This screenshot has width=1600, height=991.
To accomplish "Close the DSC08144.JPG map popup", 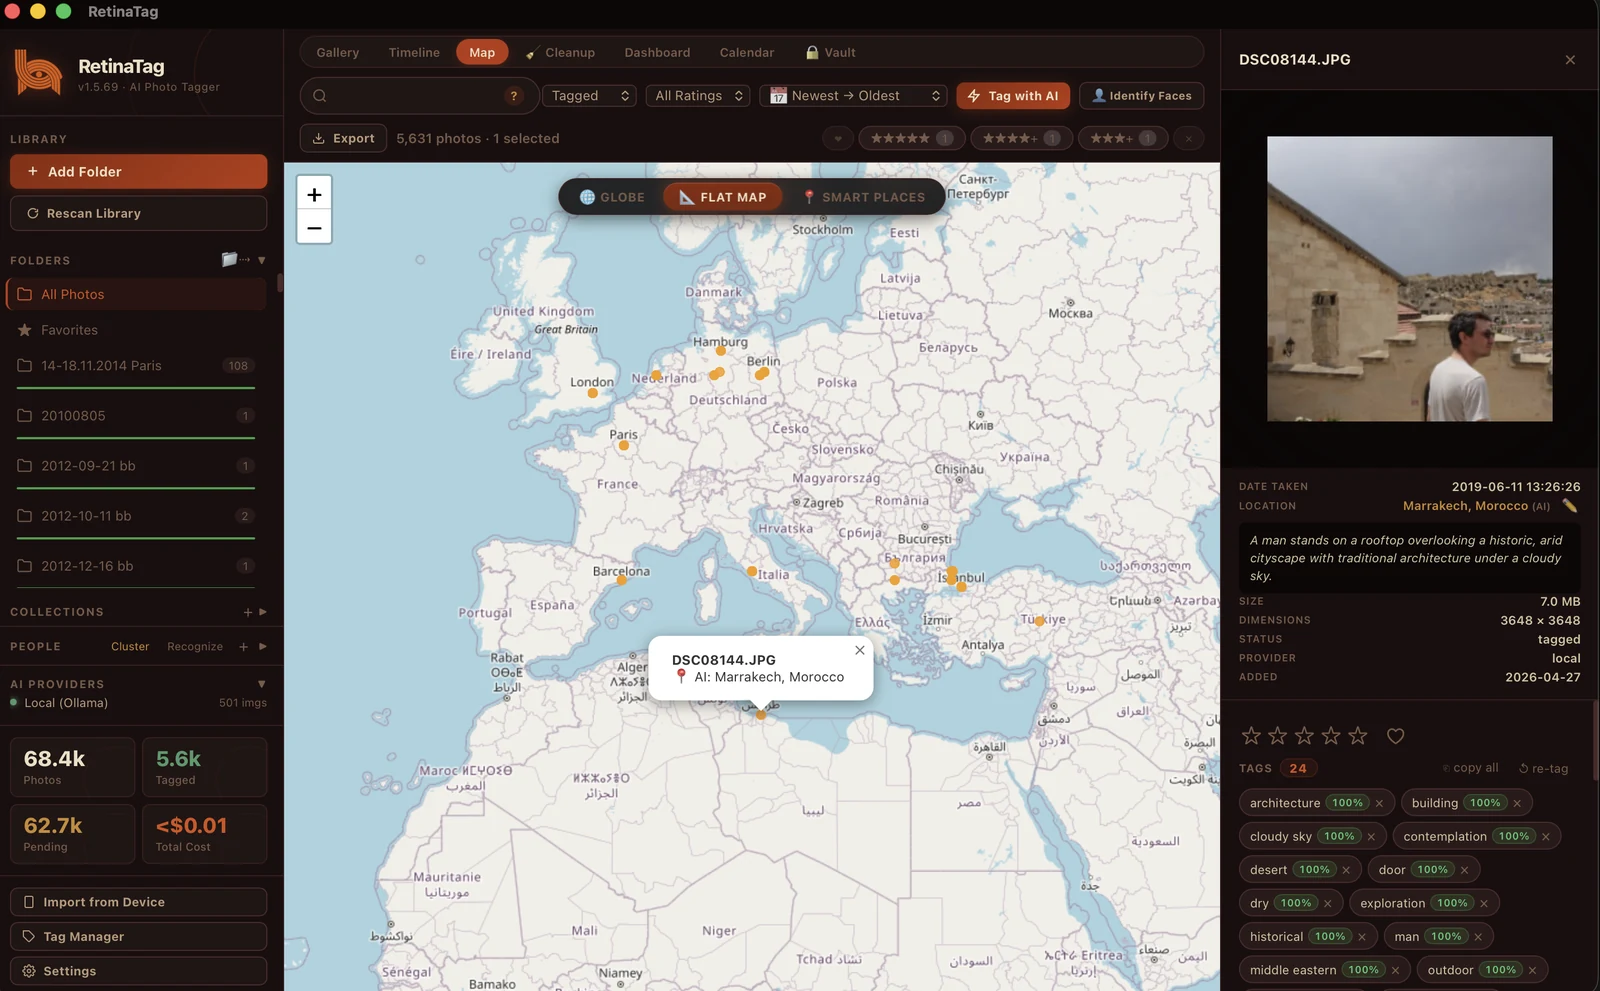I will pyautogui.click(x=860, y=650).
